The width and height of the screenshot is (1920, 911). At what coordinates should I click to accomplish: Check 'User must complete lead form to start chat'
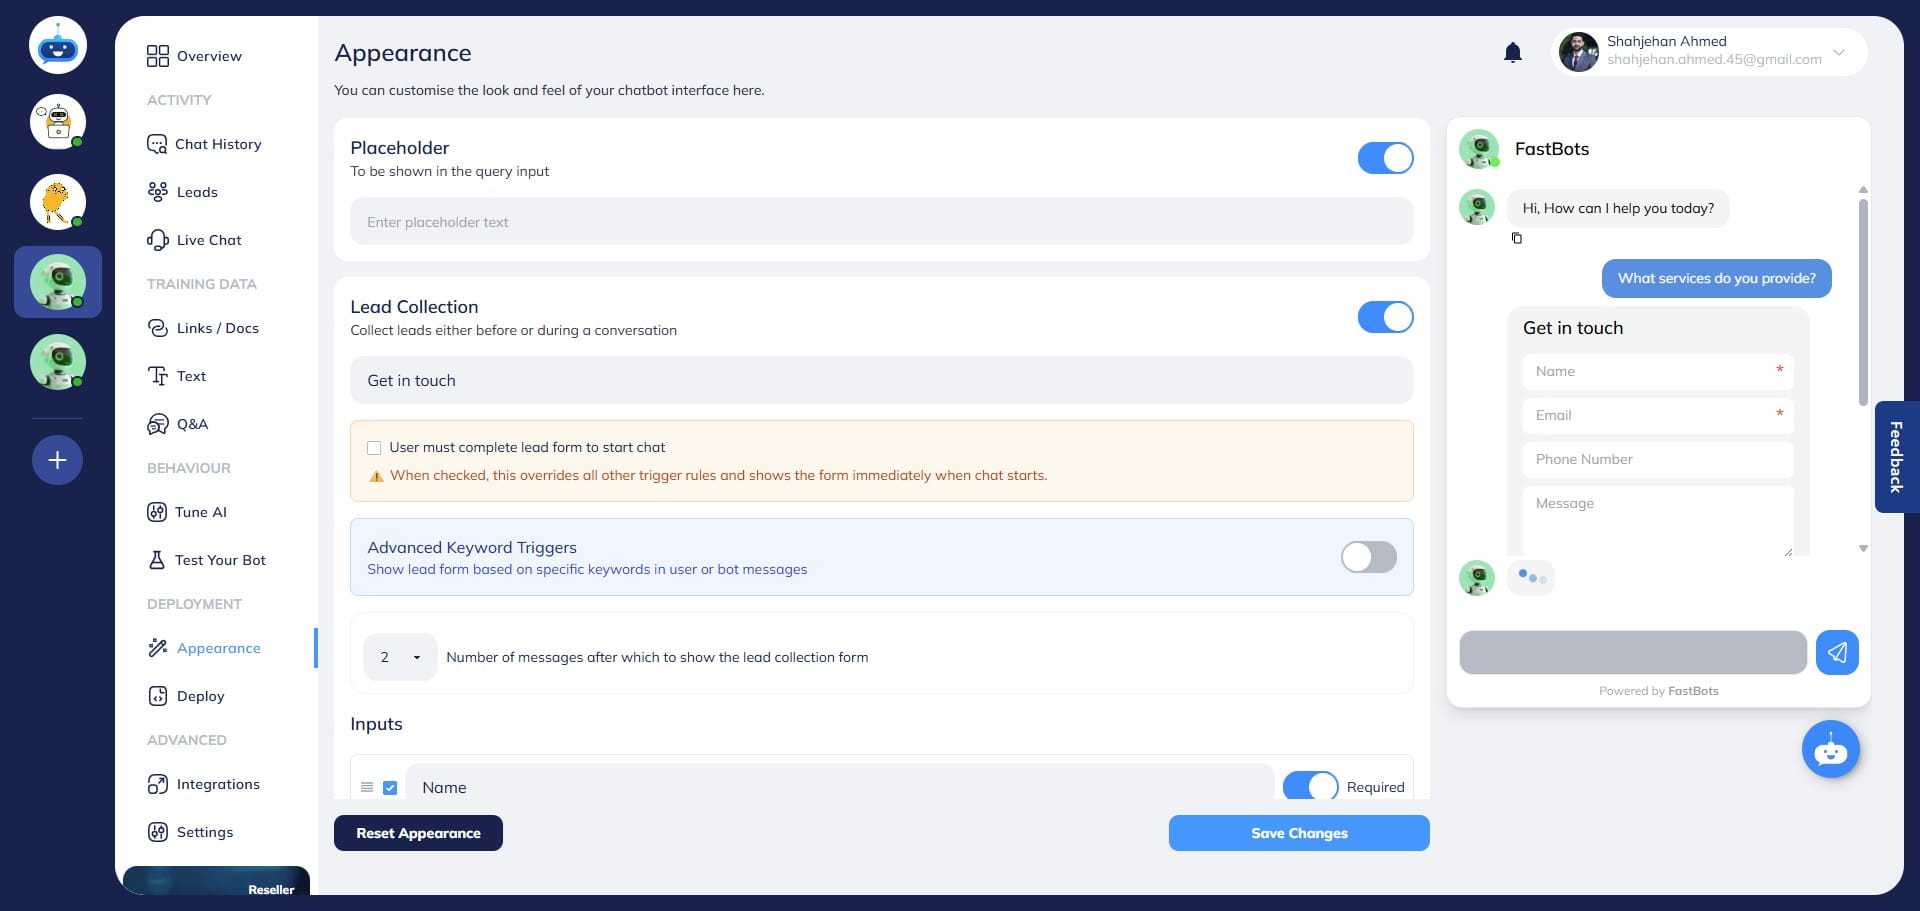pos(373,447)
